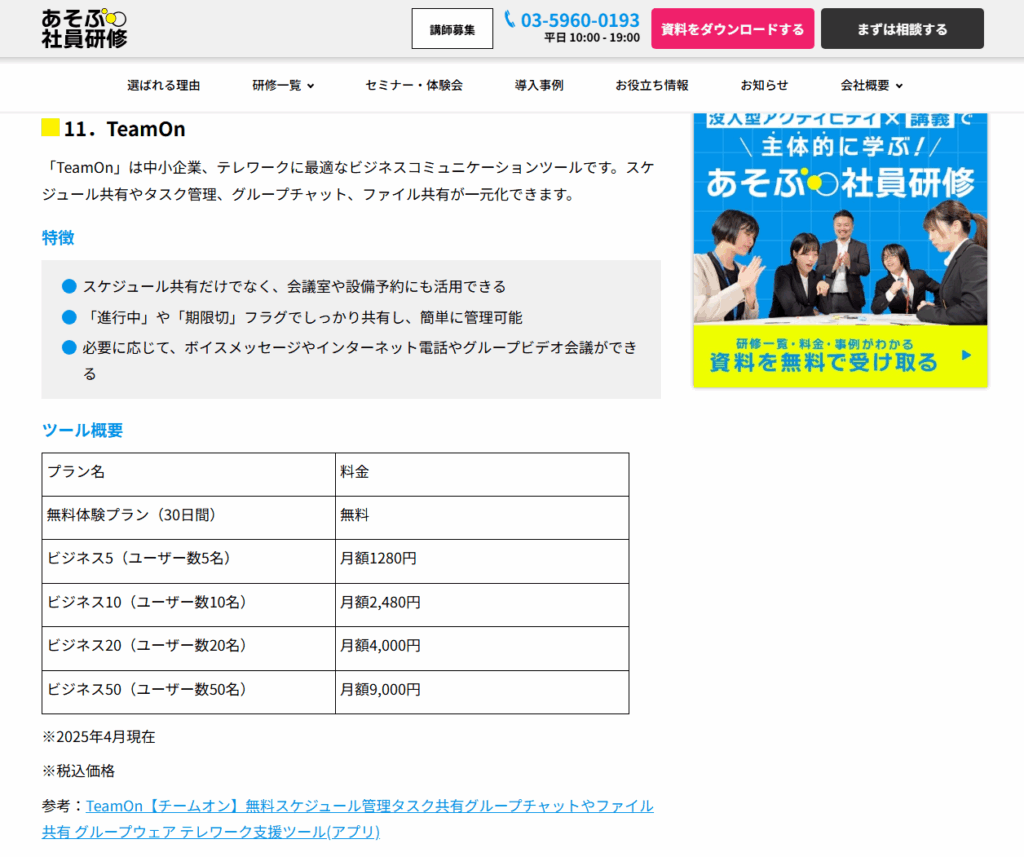Open セミナー・体験会 menu item
Image resolution: width=1024 pixels, height=857 pixels.
[x=414, y=86]
